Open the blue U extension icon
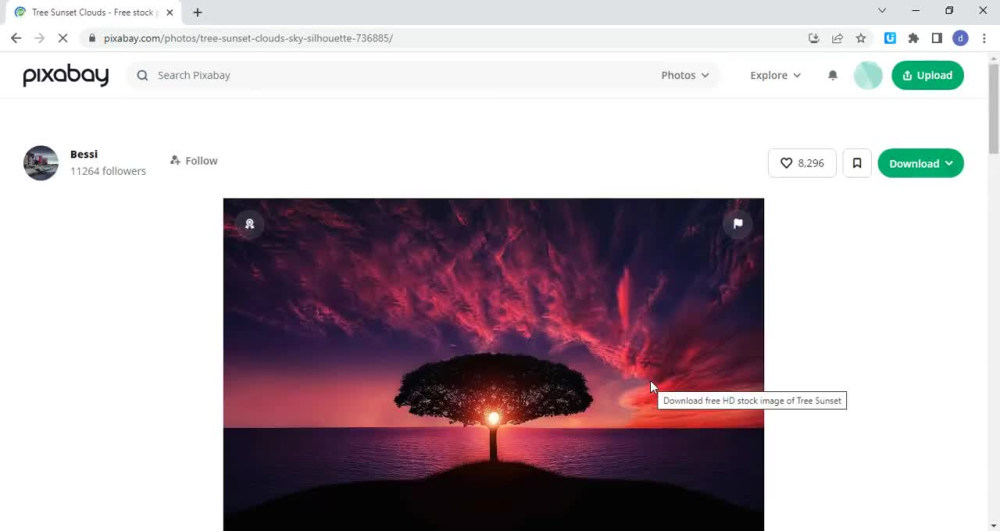Viewport: 1000px width, 531px height. [x=890, y=38]
